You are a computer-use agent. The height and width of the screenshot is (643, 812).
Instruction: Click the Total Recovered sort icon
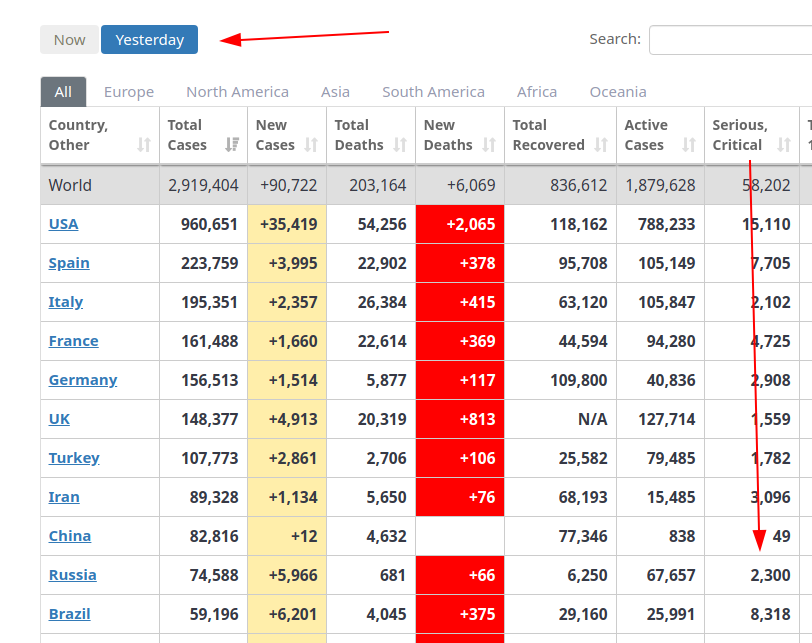(601, 145)
